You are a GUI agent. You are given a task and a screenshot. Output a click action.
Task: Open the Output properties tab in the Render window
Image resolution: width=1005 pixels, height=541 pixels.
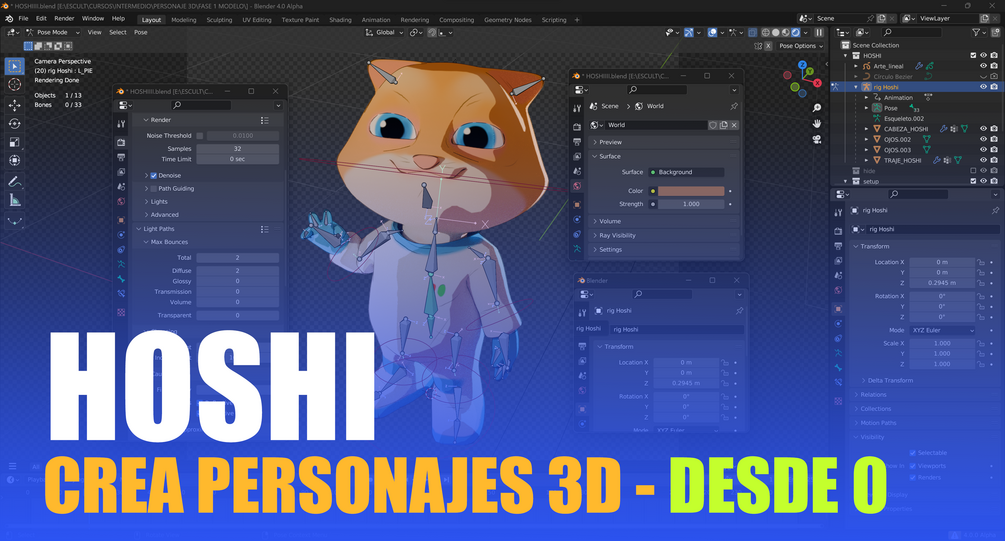tap(121, 157)
